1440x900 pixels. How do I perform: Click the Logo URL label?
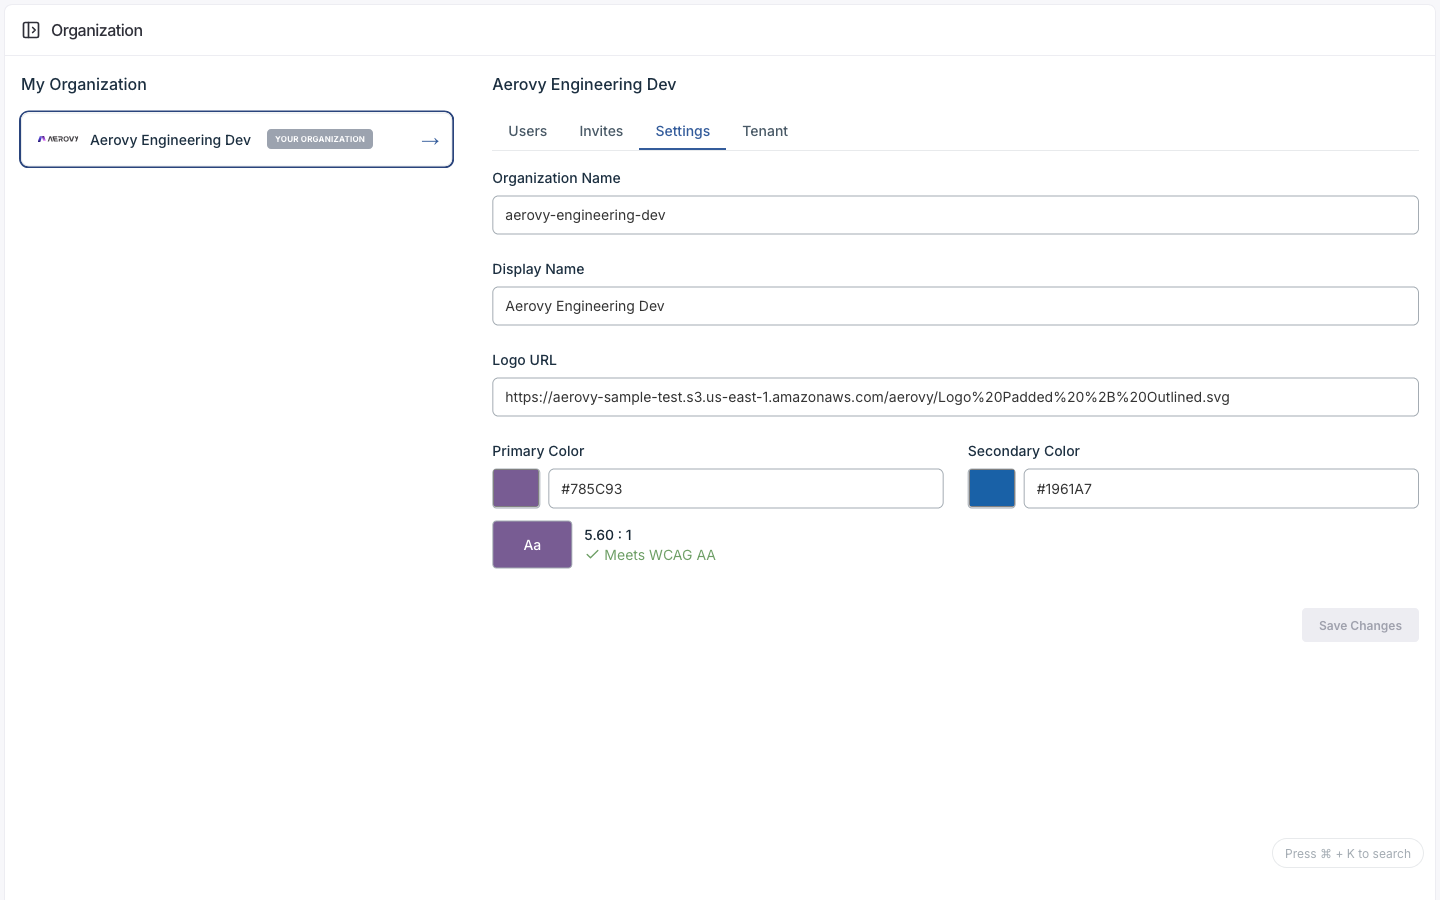pyautogui.click(x=524, y=360)
